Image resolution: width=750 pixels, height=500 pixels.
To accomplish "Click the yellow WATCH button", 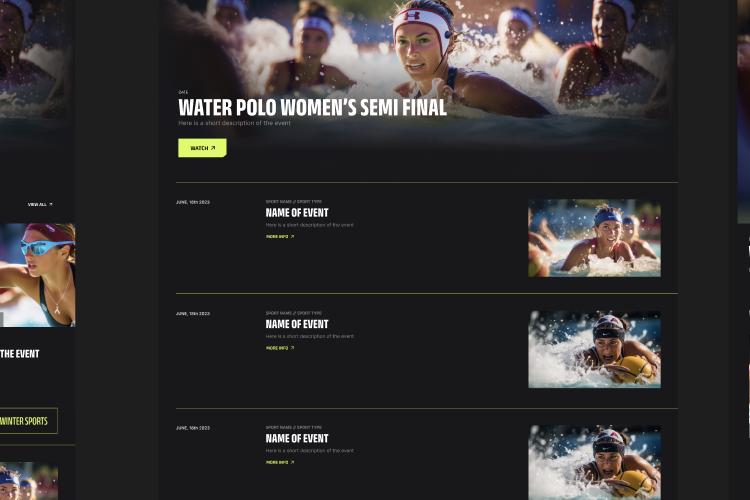I will click(x=202, y=148).
